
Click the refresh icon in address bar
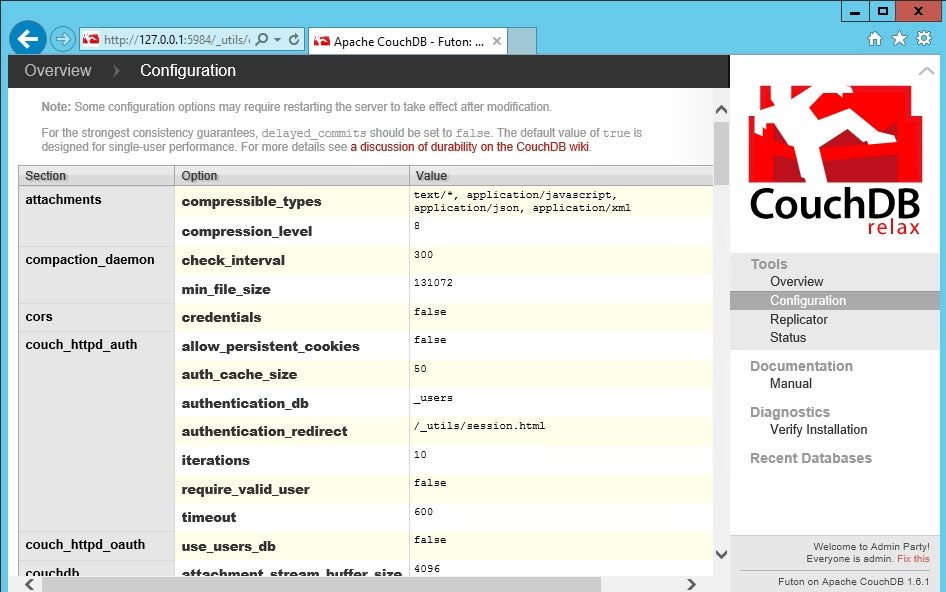pyautogui.click(x=294, y=40)
